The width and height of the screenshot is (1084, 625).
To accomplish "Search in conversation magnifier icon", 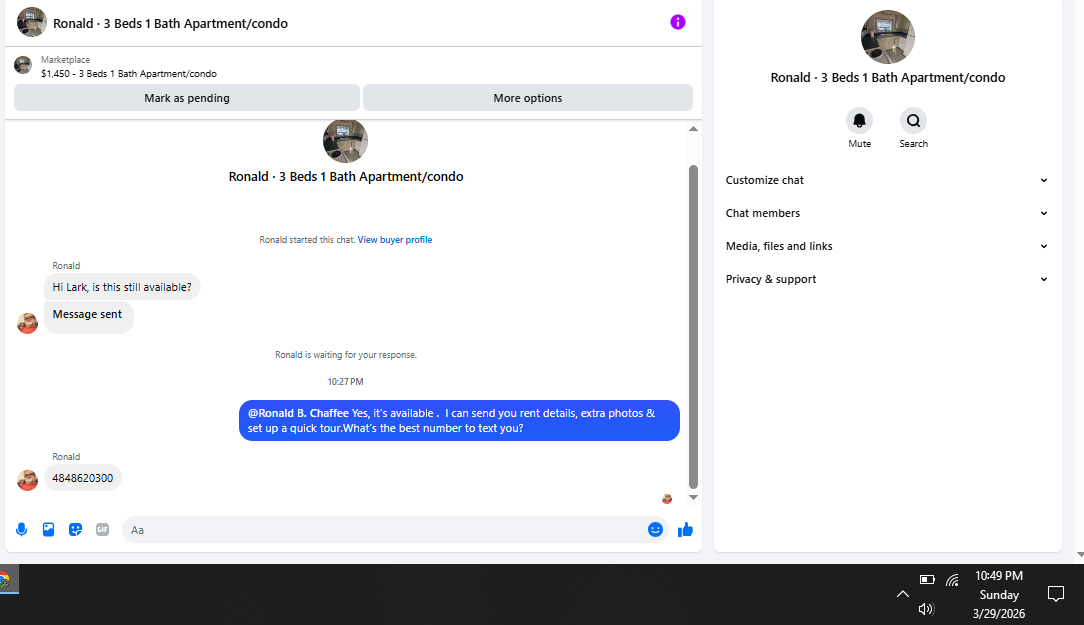I will point(913,121).
